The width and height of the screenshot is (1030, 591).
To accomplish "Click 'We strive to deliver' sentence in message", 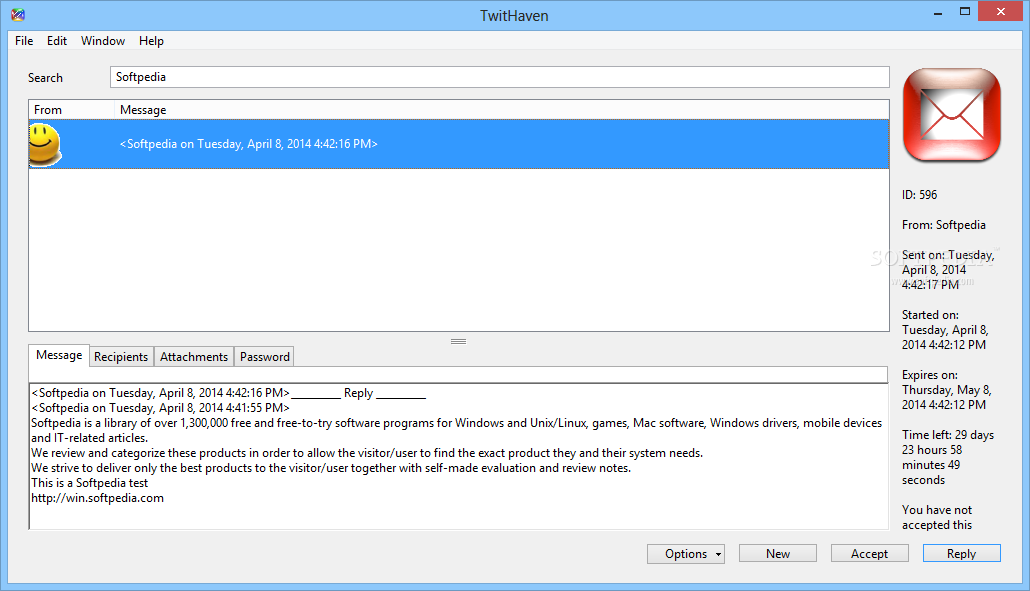I will click(331, 468).
